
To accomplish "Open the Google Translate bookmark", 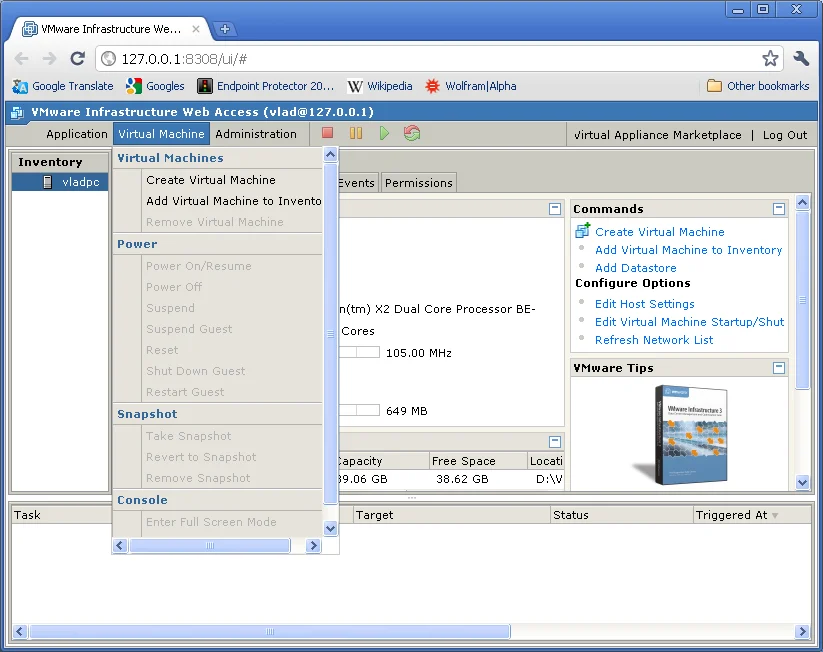I will coord(63,86).
